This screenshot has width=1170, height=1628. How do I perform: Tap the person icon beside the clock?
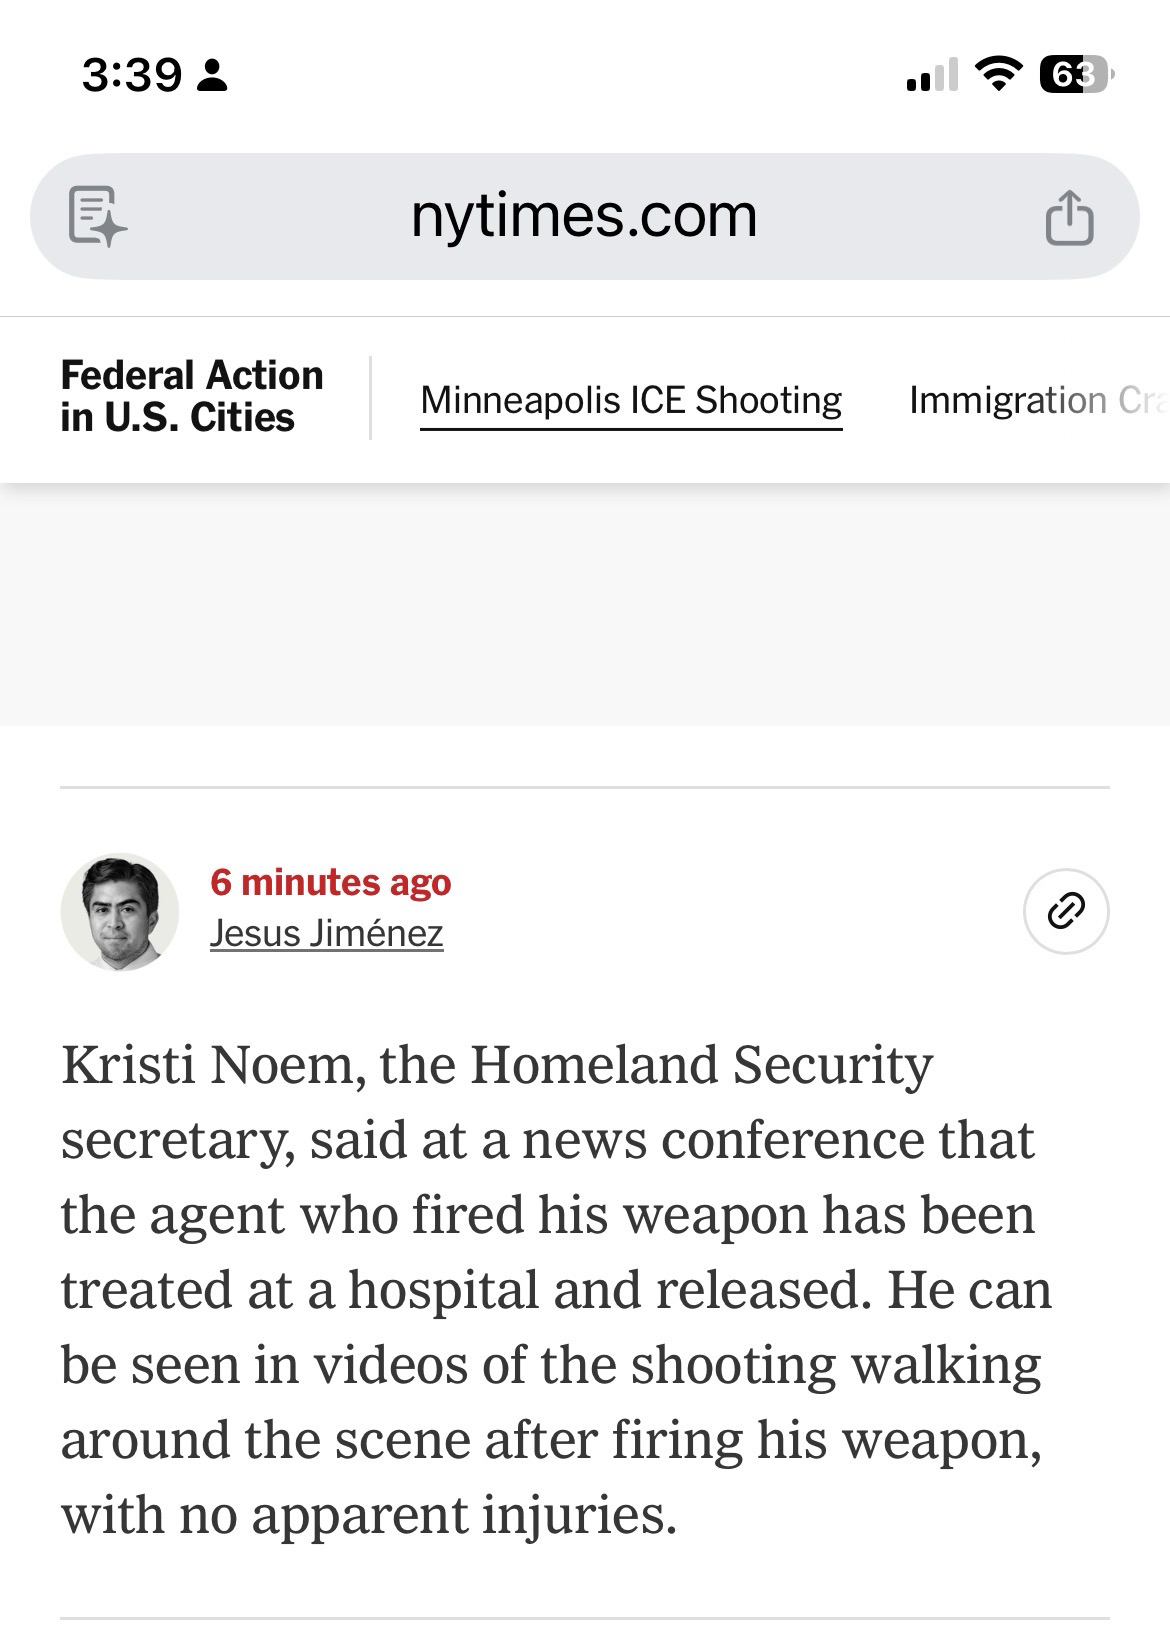(212, 76)
